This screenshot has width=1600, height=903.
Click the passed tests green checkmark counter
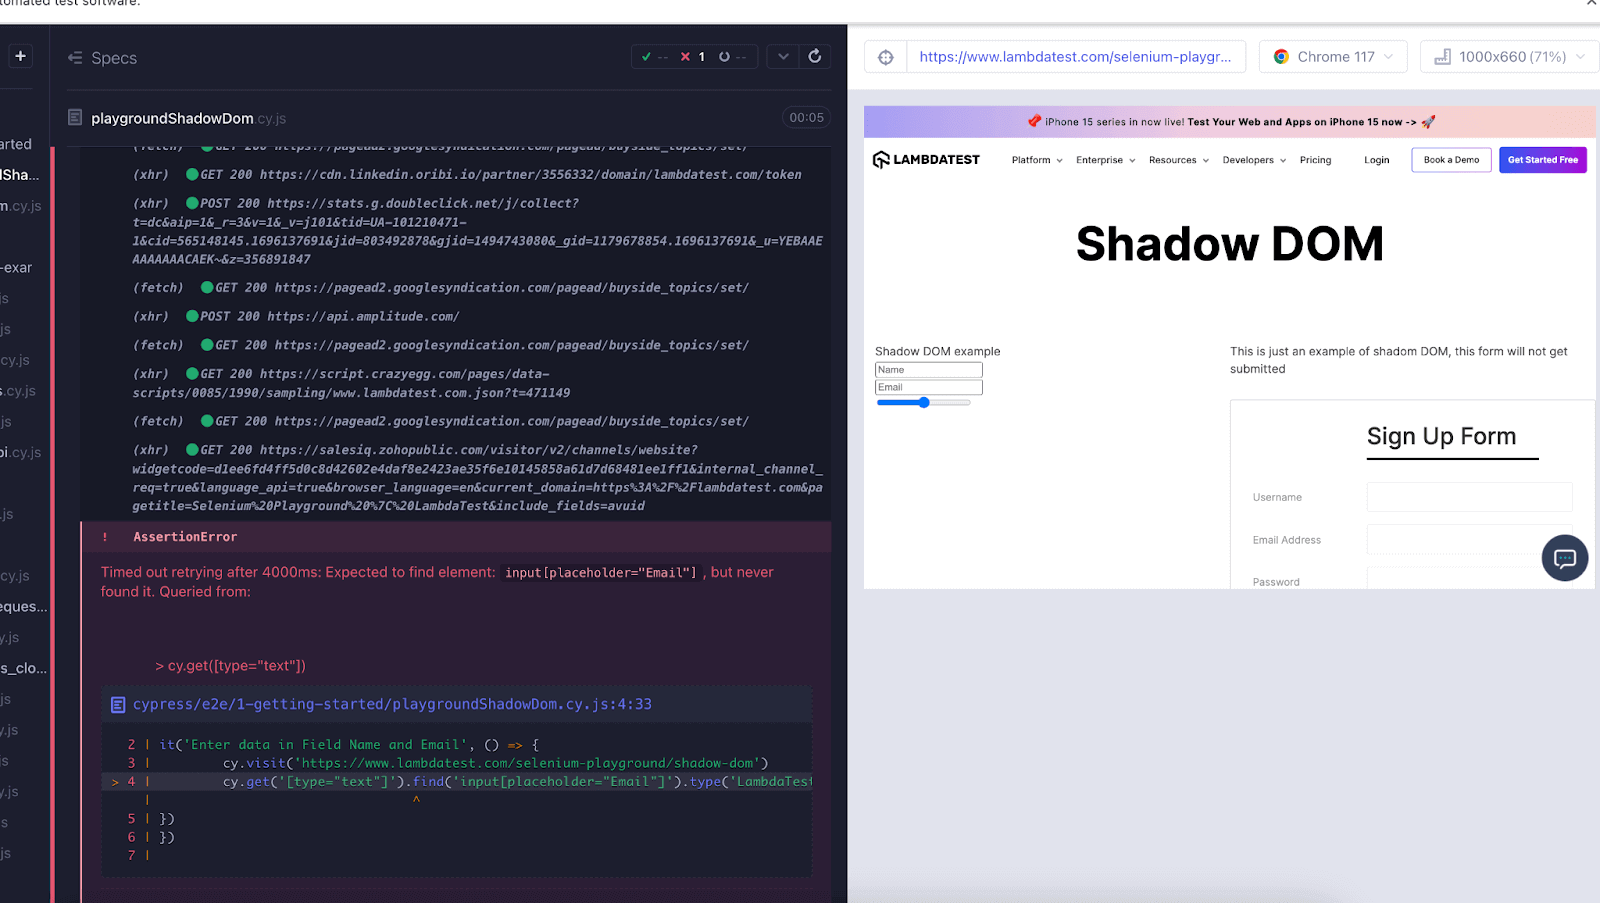(x=655, y=57)
